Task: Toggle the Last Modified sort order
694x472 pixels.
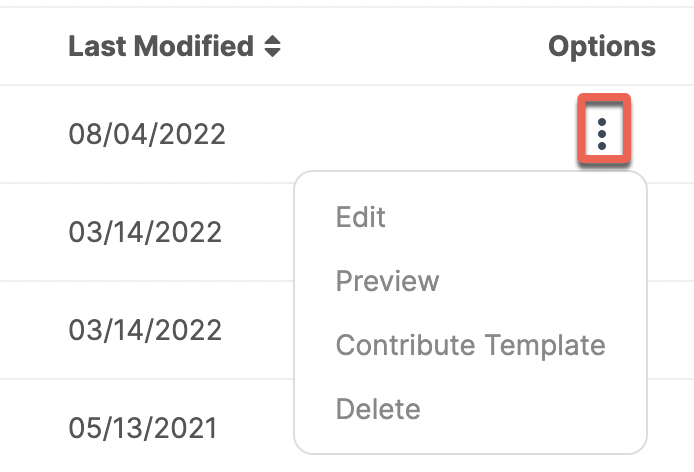Action: pos(272,46)
